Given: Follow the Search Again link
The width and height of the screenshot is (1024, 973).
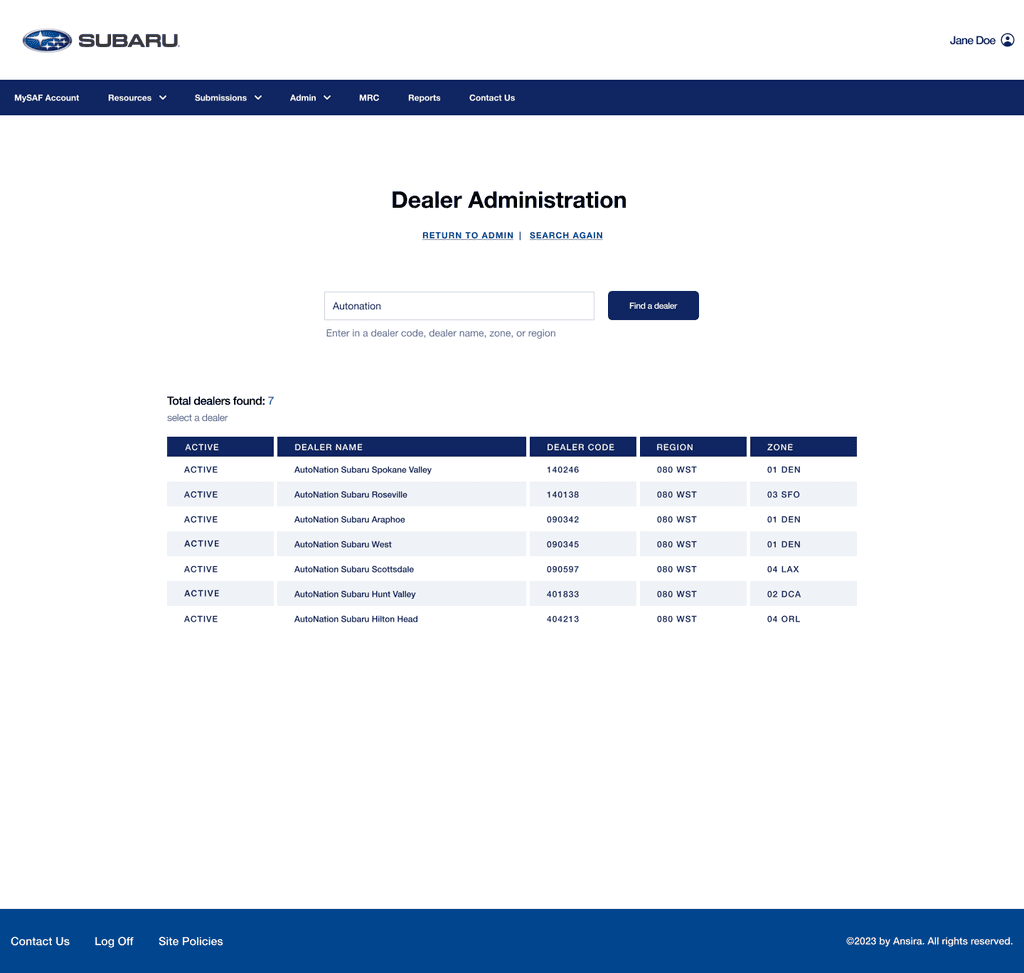Looking at the screenshot, I should [x=566, y=235].
